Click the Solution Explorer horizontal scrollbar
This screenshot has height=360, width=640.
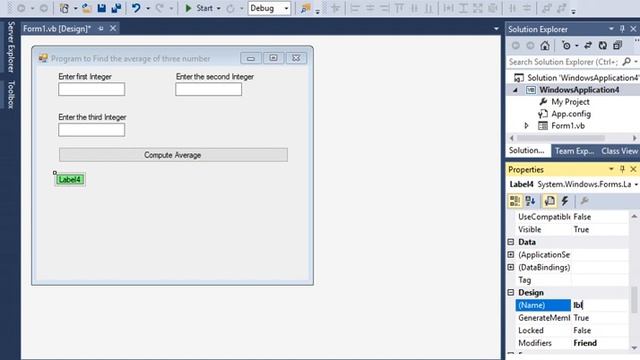pos(560,138)
